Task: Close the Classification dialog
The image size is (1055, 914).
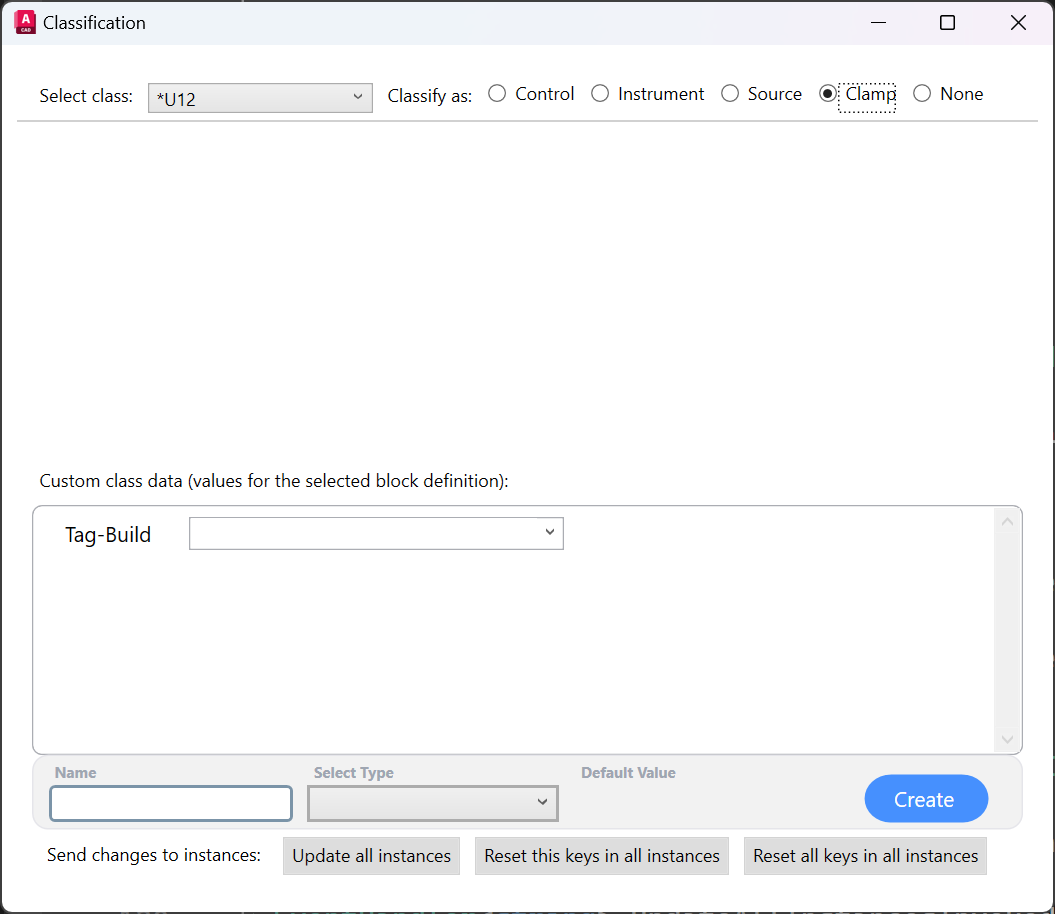Action: pos(1018,22)
